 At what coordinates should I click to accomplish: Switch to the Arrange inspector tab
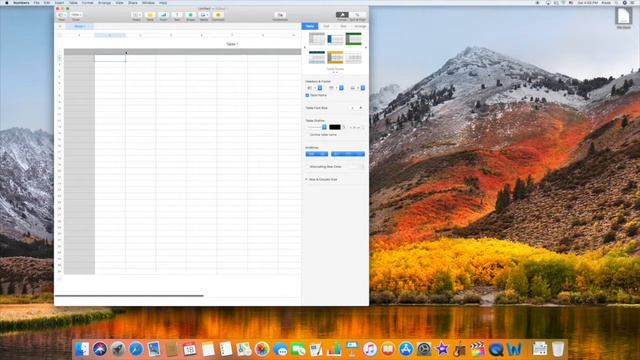click(x=360, y=26)
